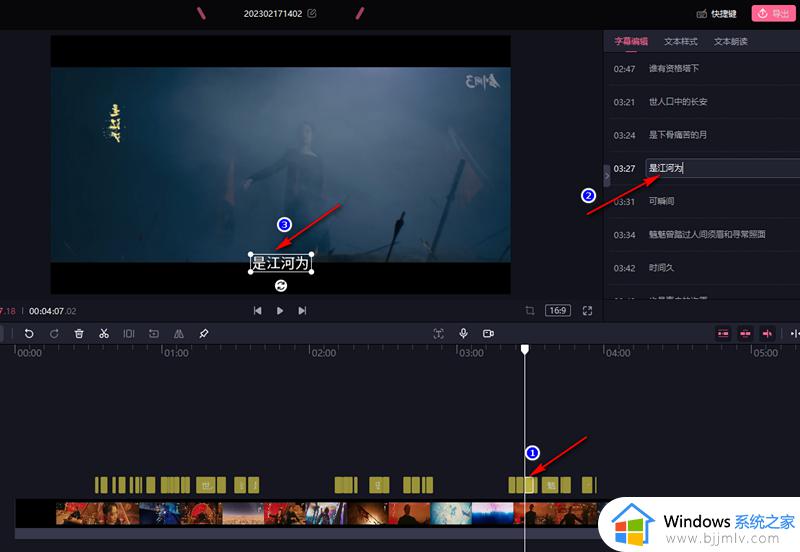
Task: Delete the selected clip with trash icon
Action: click(79, 334)
